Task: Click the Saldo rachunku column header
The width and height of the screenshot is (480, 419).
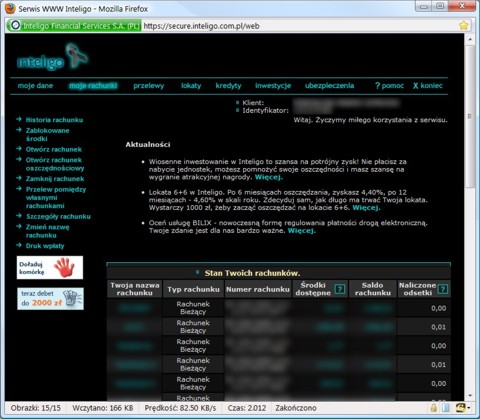Action: click(372, 289)
